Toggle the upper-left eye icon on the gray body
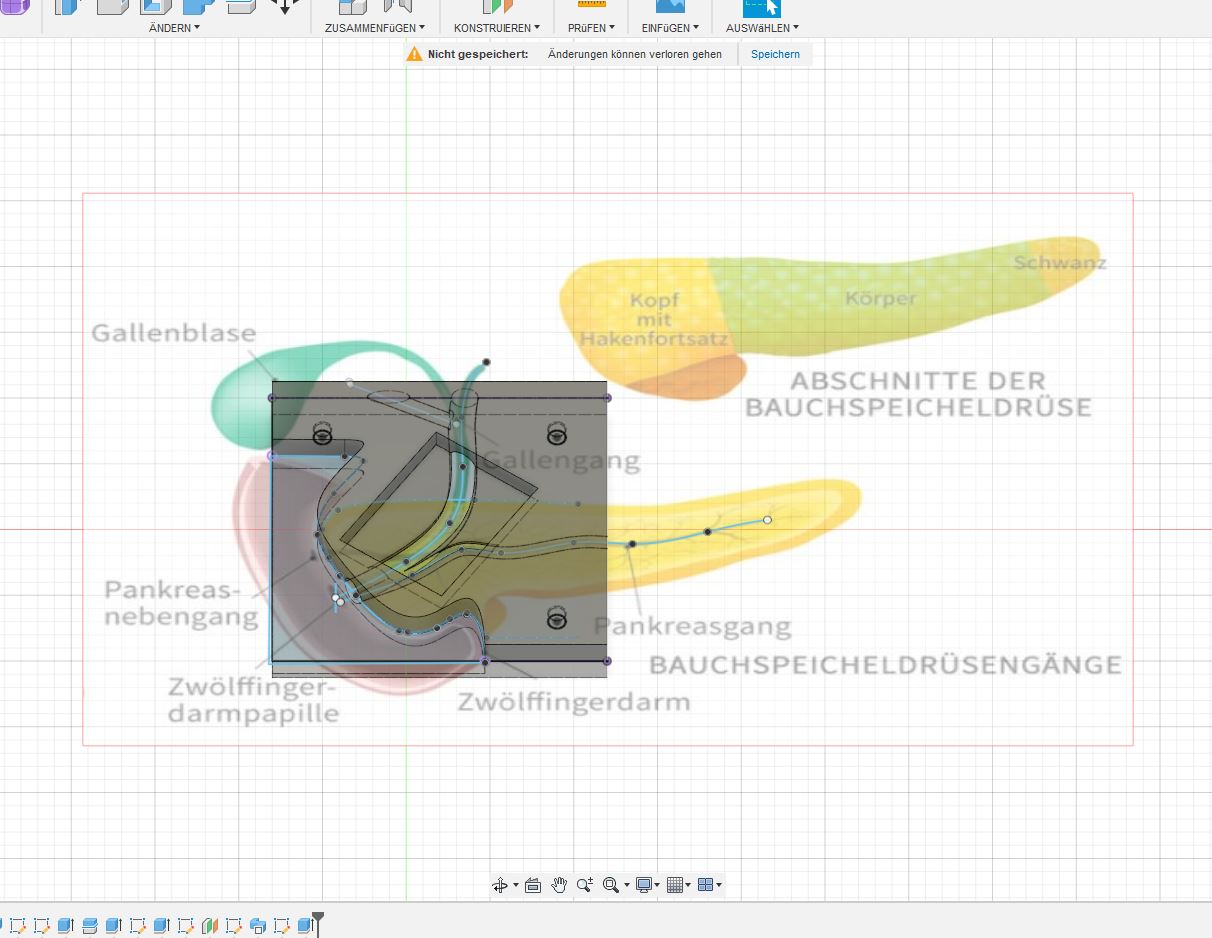This screenshot has height=938, width=1212. point(323,434)
